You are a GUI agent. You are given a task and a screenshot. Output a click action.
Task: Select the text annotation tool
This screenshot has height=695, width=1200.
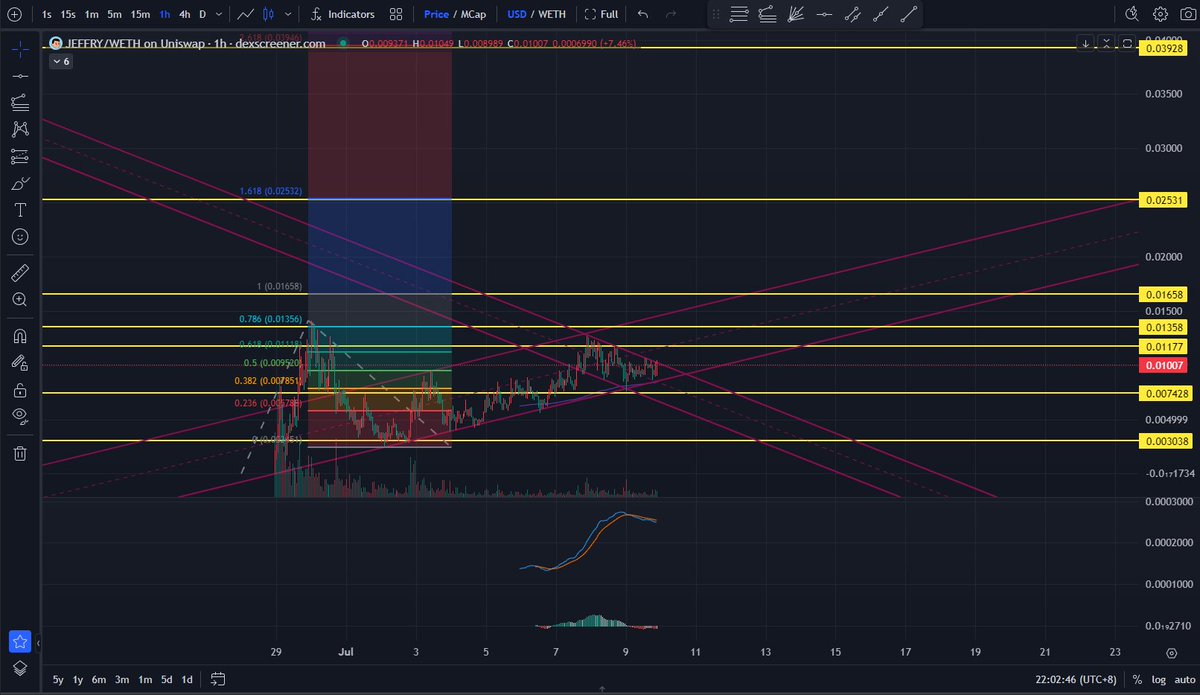coord(20,211)
